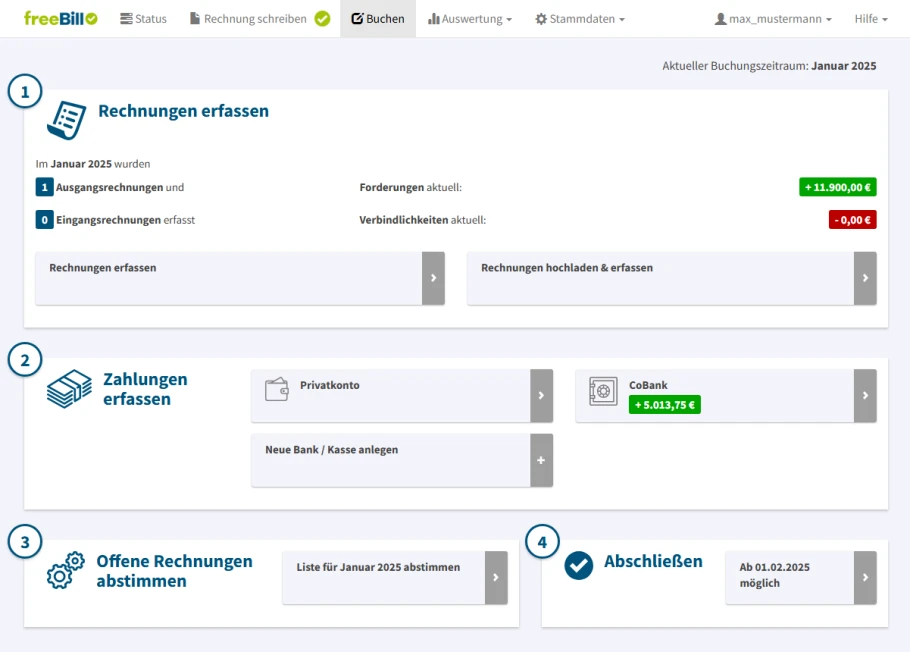Screen dimensions: 910x652
Task: Click the step number 3 circle badge
Action: click(24, 542)
